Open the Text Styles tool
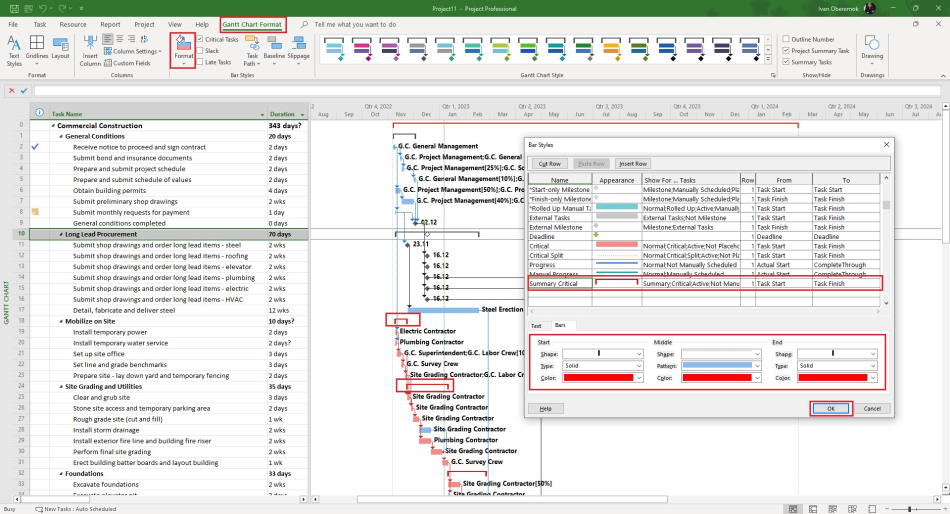Screen dimensions: 950x514 click(14, 50)
